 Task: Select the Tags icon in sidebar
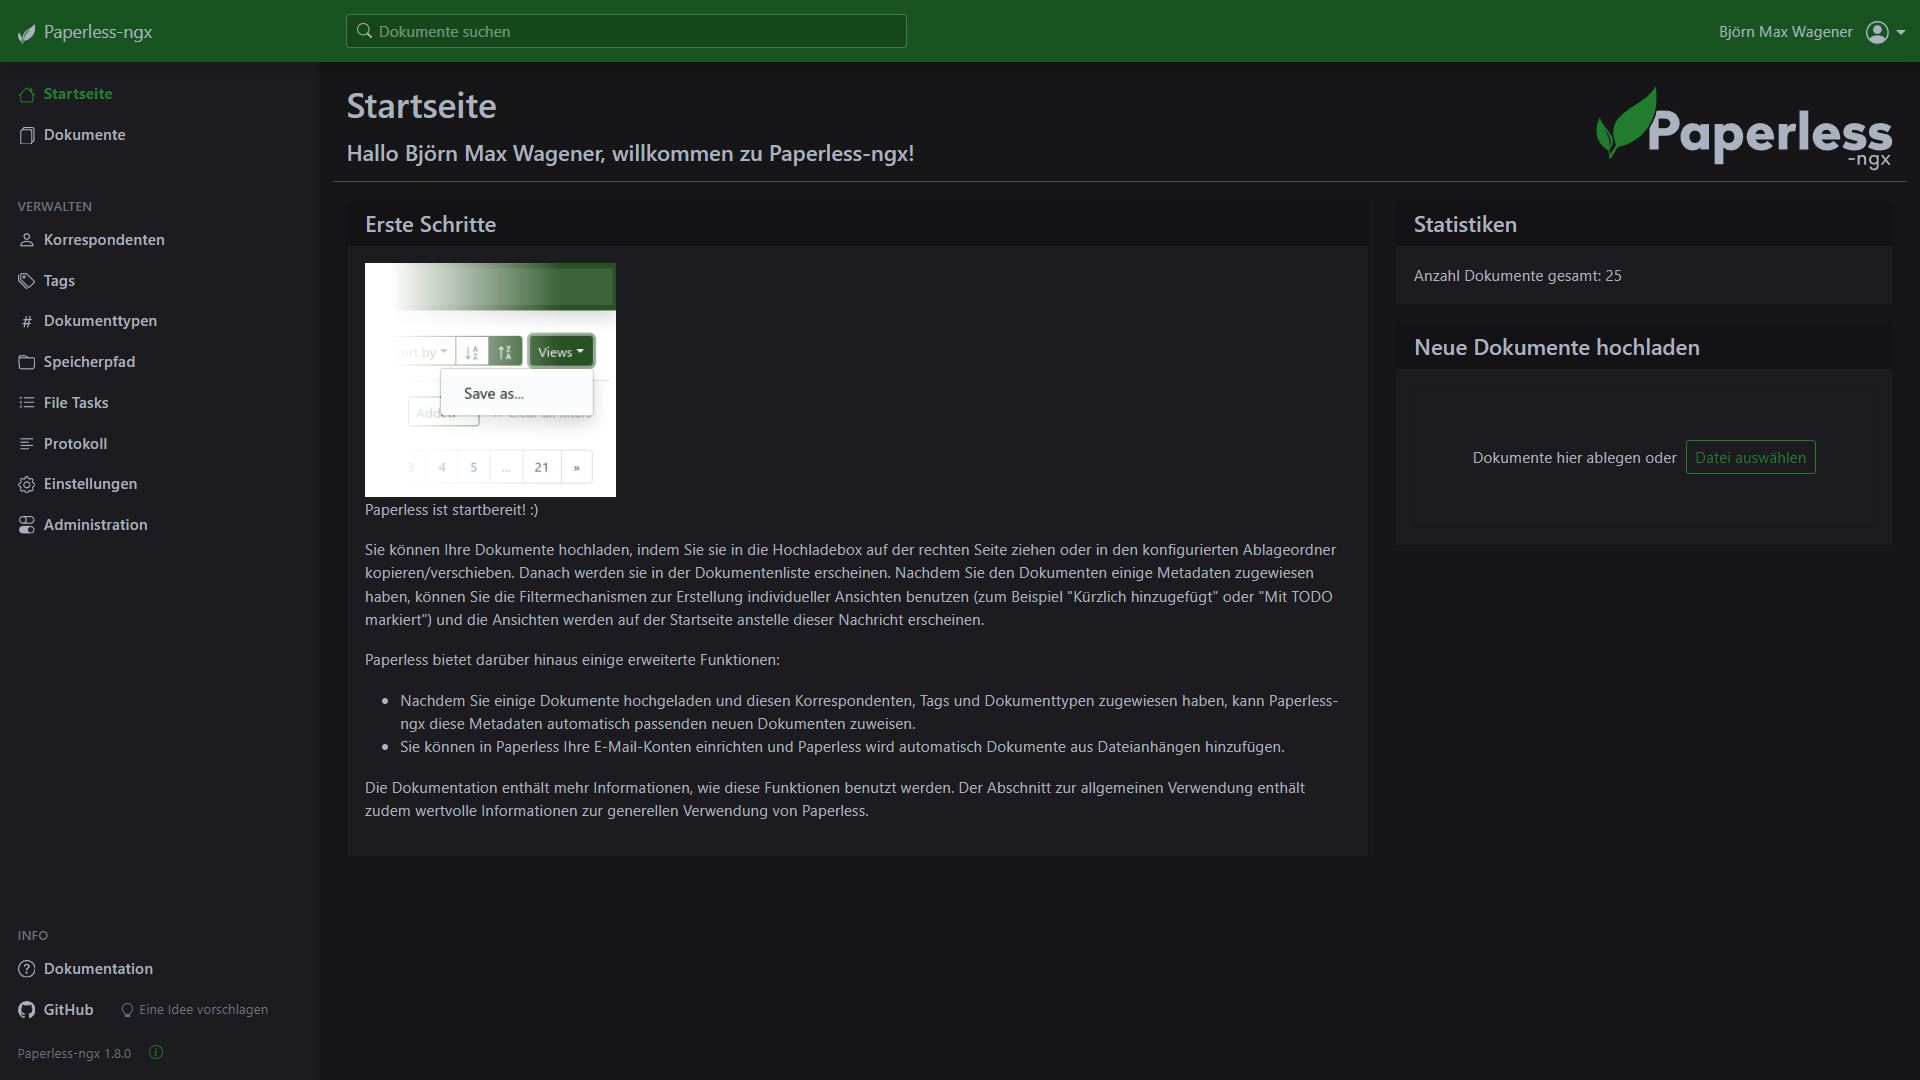coord(26,281)
